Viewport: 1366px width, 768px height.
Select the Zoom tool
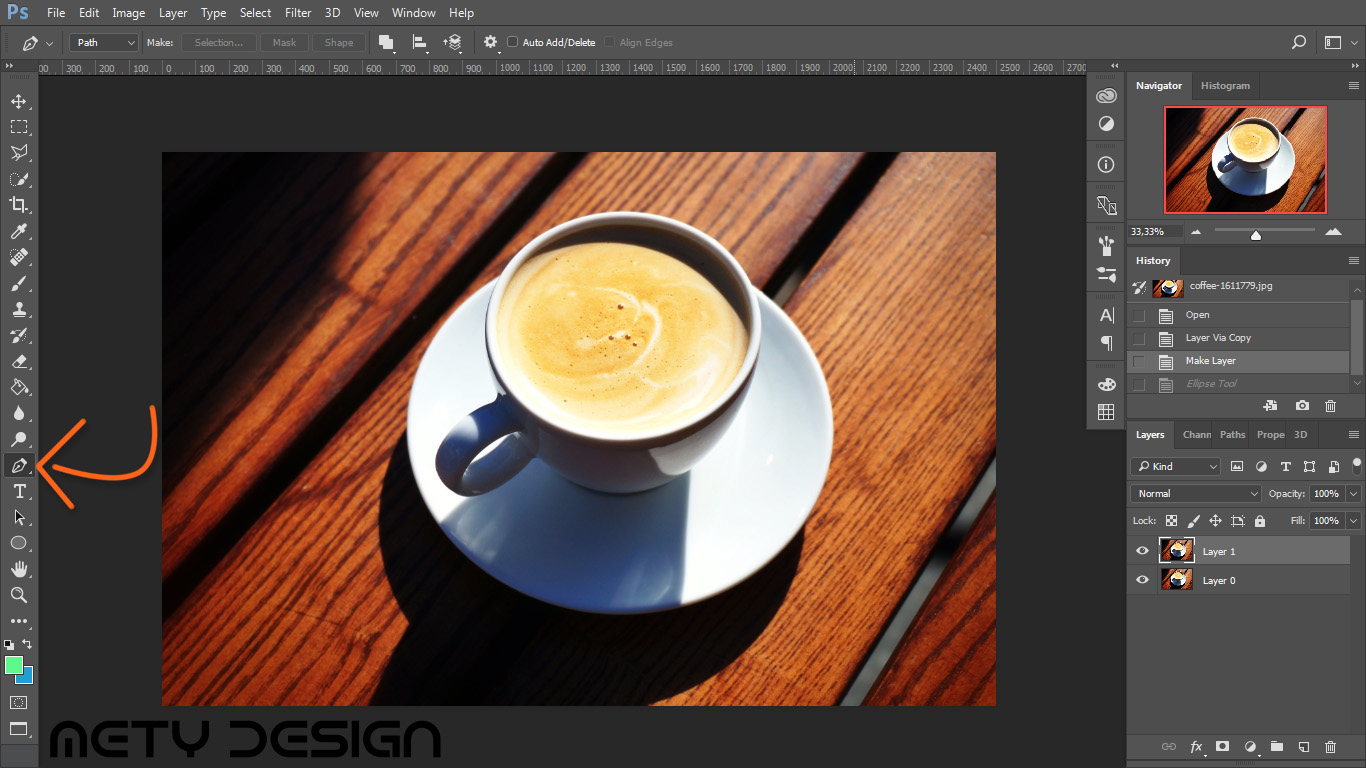pos(18,595)
